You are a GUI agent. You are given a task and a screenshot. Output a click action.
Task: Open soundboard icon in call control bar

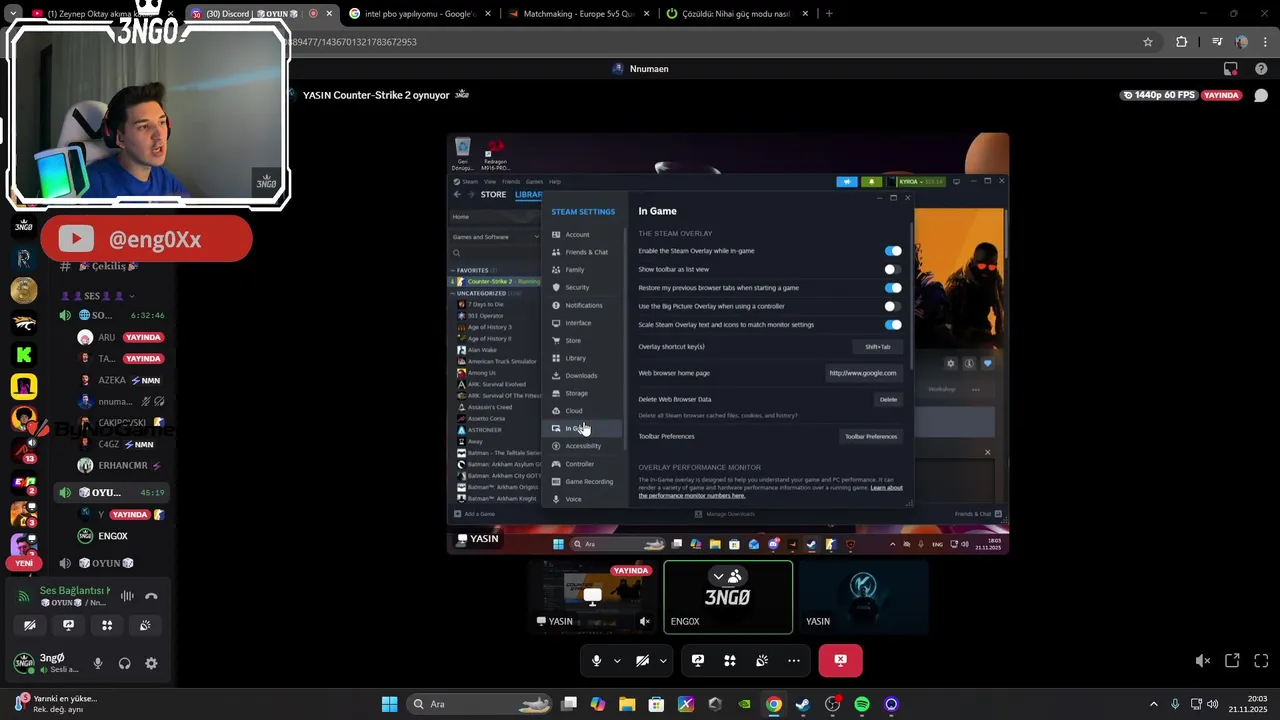tap(762, 661)
